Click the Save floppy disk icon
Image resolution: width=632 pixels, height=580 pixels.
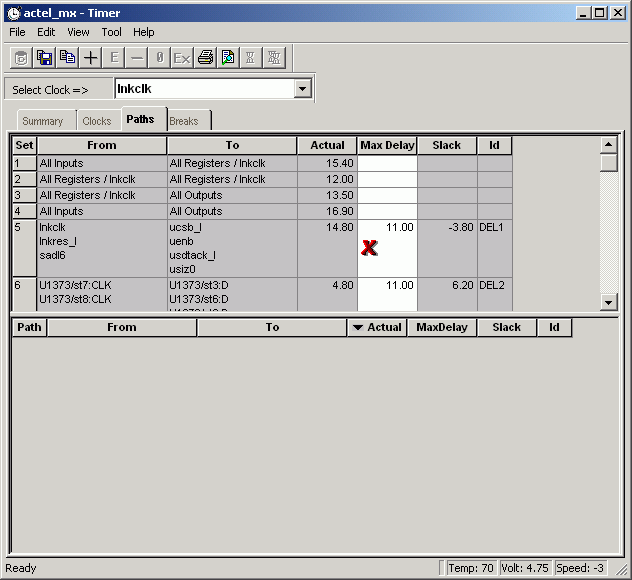[44, 58]
